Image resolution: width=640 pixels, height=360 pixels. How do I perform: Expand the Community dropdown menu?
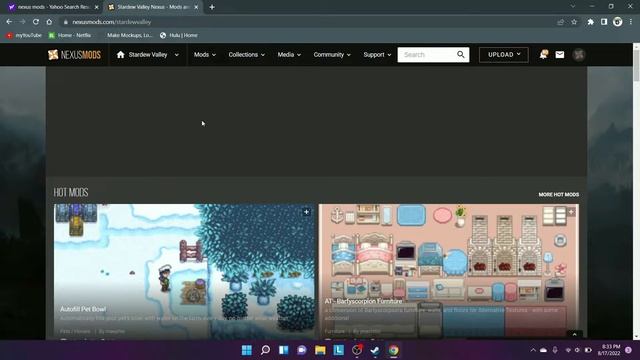pyautogui.click(x=332, y=55)
